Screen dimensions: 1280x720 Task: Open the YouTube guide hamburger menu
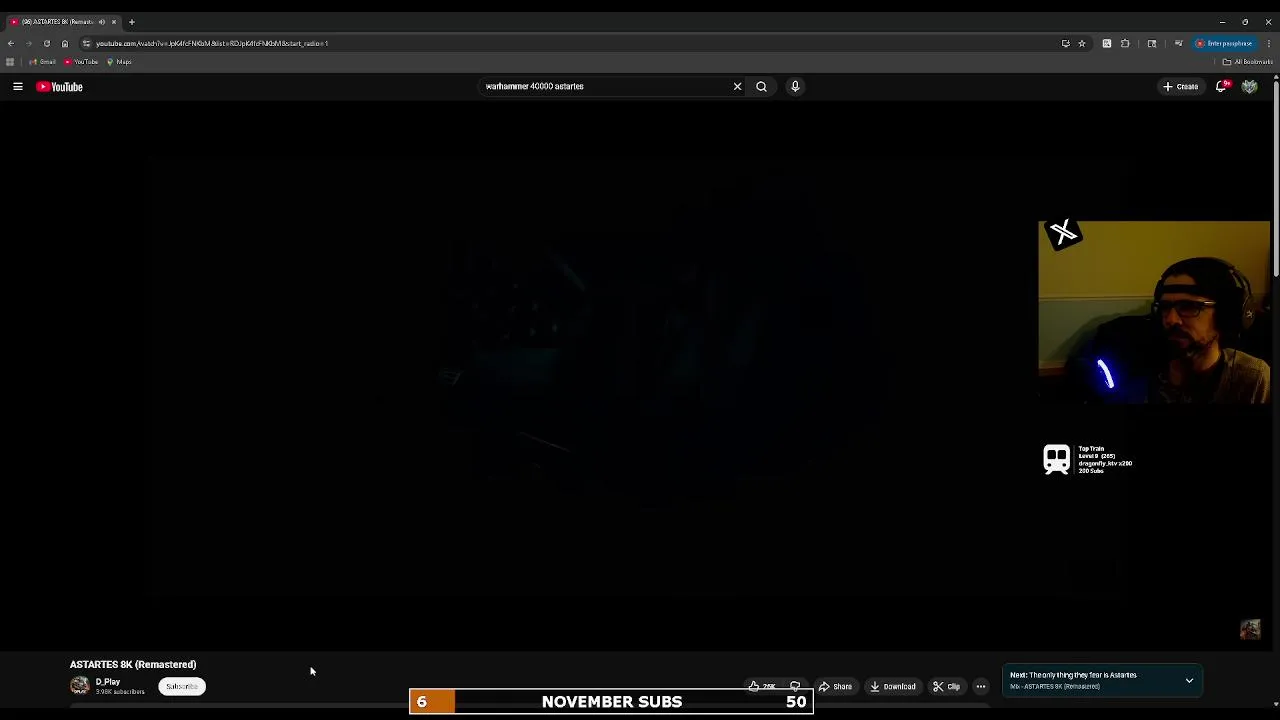18,87
